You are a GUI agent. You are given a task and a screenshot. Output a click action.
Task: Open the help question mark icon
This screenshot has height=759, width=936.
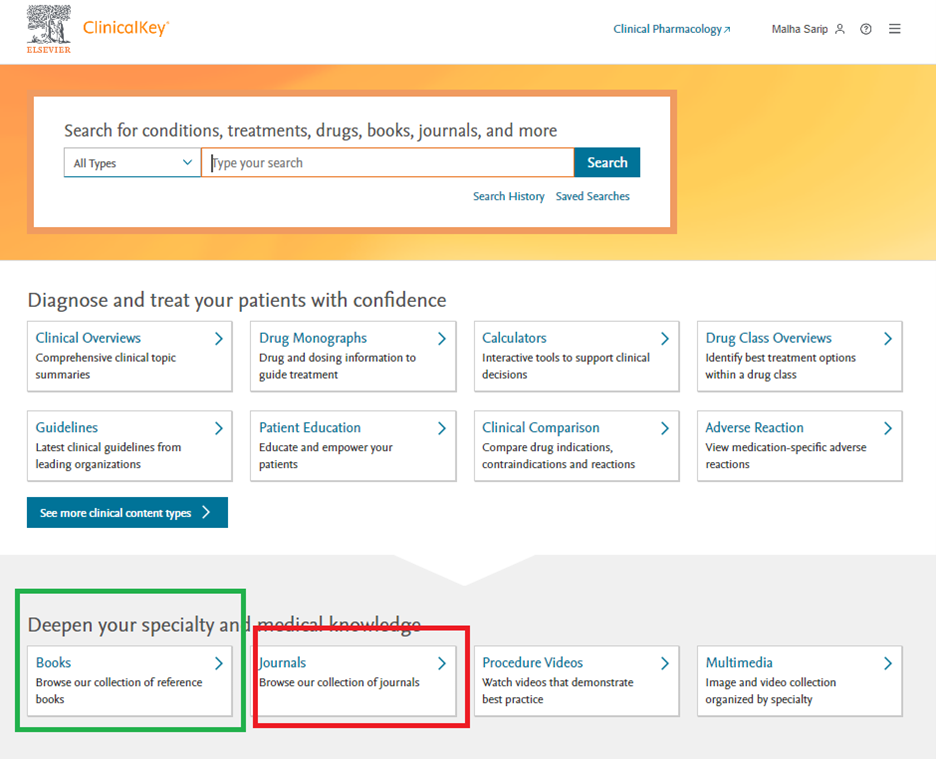866,29
